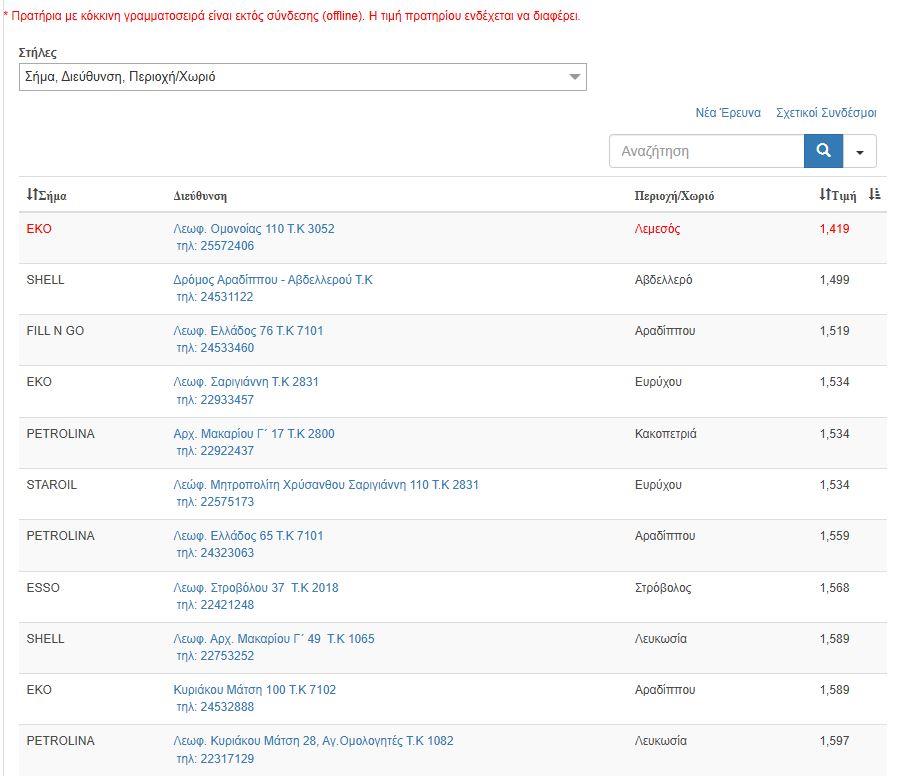
Task: Sort the table by Τιμή column
Action: click(838, 195)
